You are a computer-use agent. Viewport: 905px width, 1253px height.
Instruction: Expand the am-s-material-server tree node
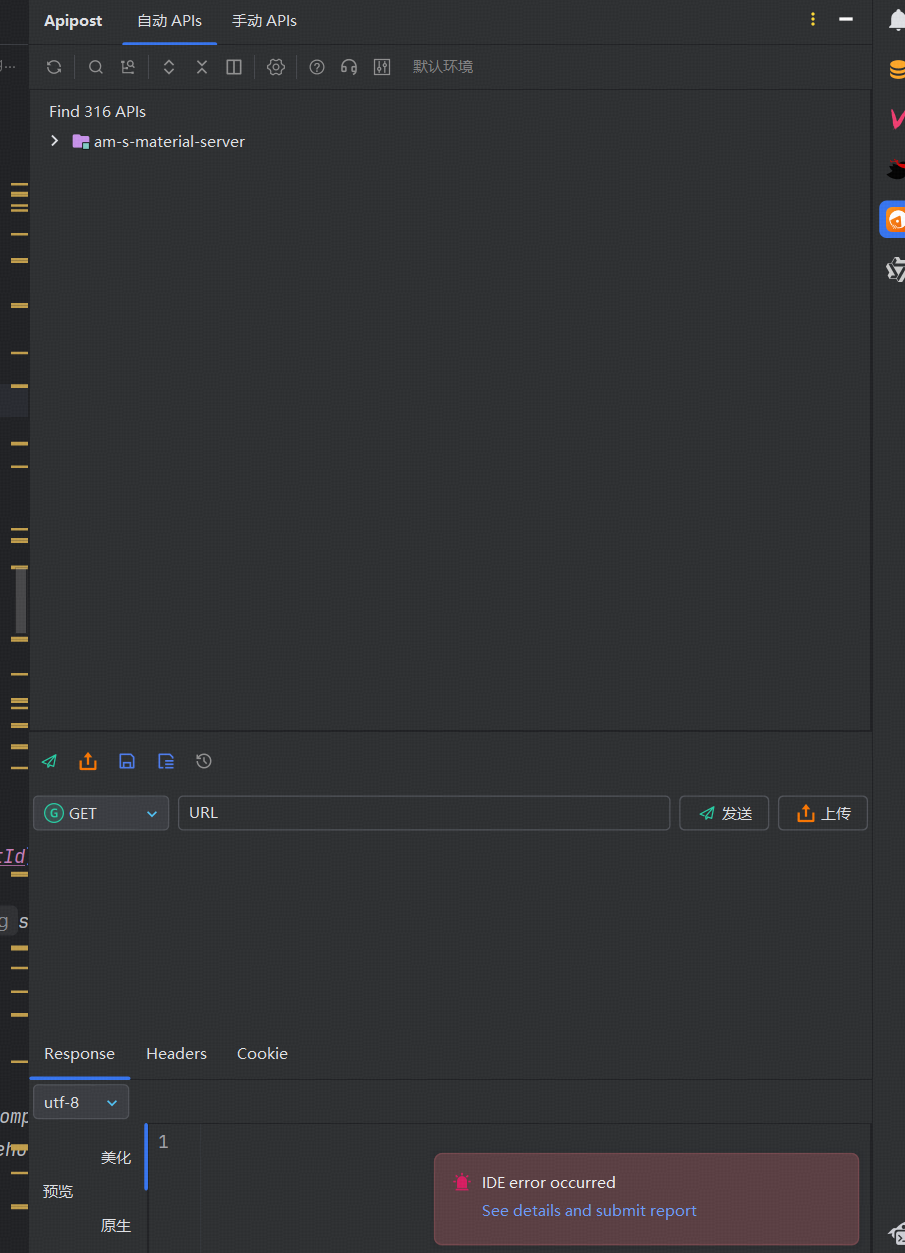[x=55, y=141]
